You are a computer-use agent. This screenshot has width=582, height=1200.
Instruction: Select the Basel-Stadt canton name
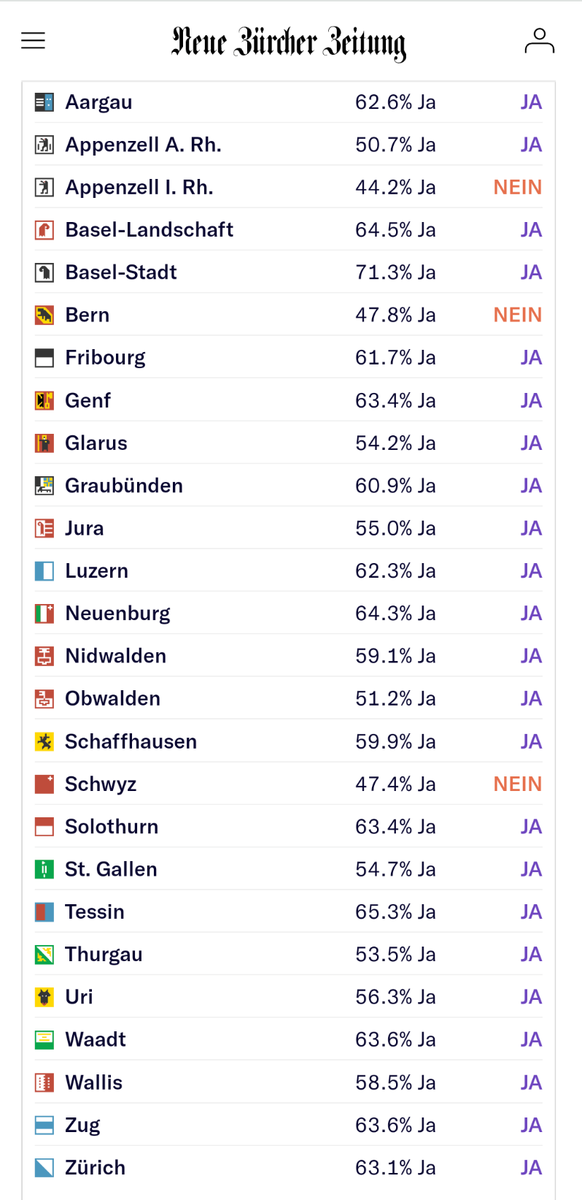[x=121, y=272]
